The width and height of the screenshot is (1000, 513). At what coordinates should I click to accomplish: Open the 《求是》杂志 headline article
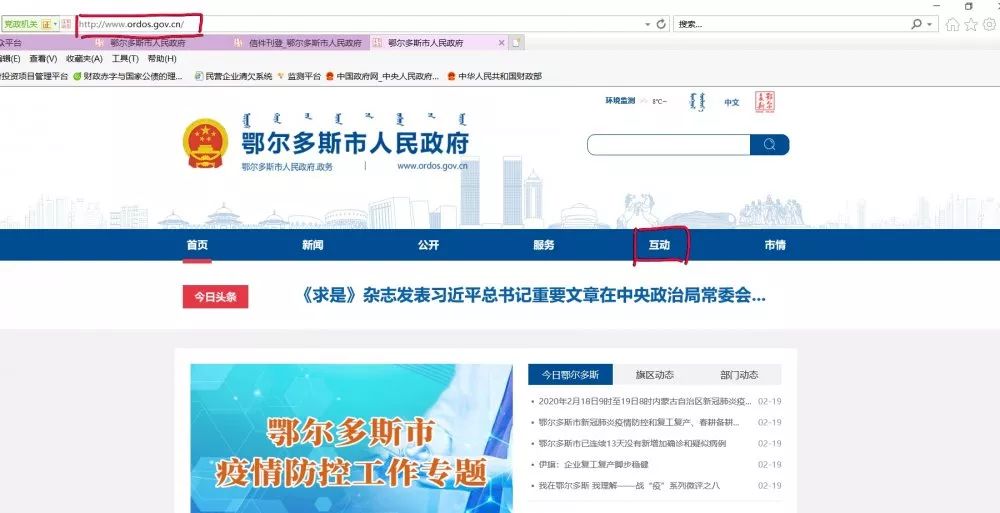(x=533, y=295)
